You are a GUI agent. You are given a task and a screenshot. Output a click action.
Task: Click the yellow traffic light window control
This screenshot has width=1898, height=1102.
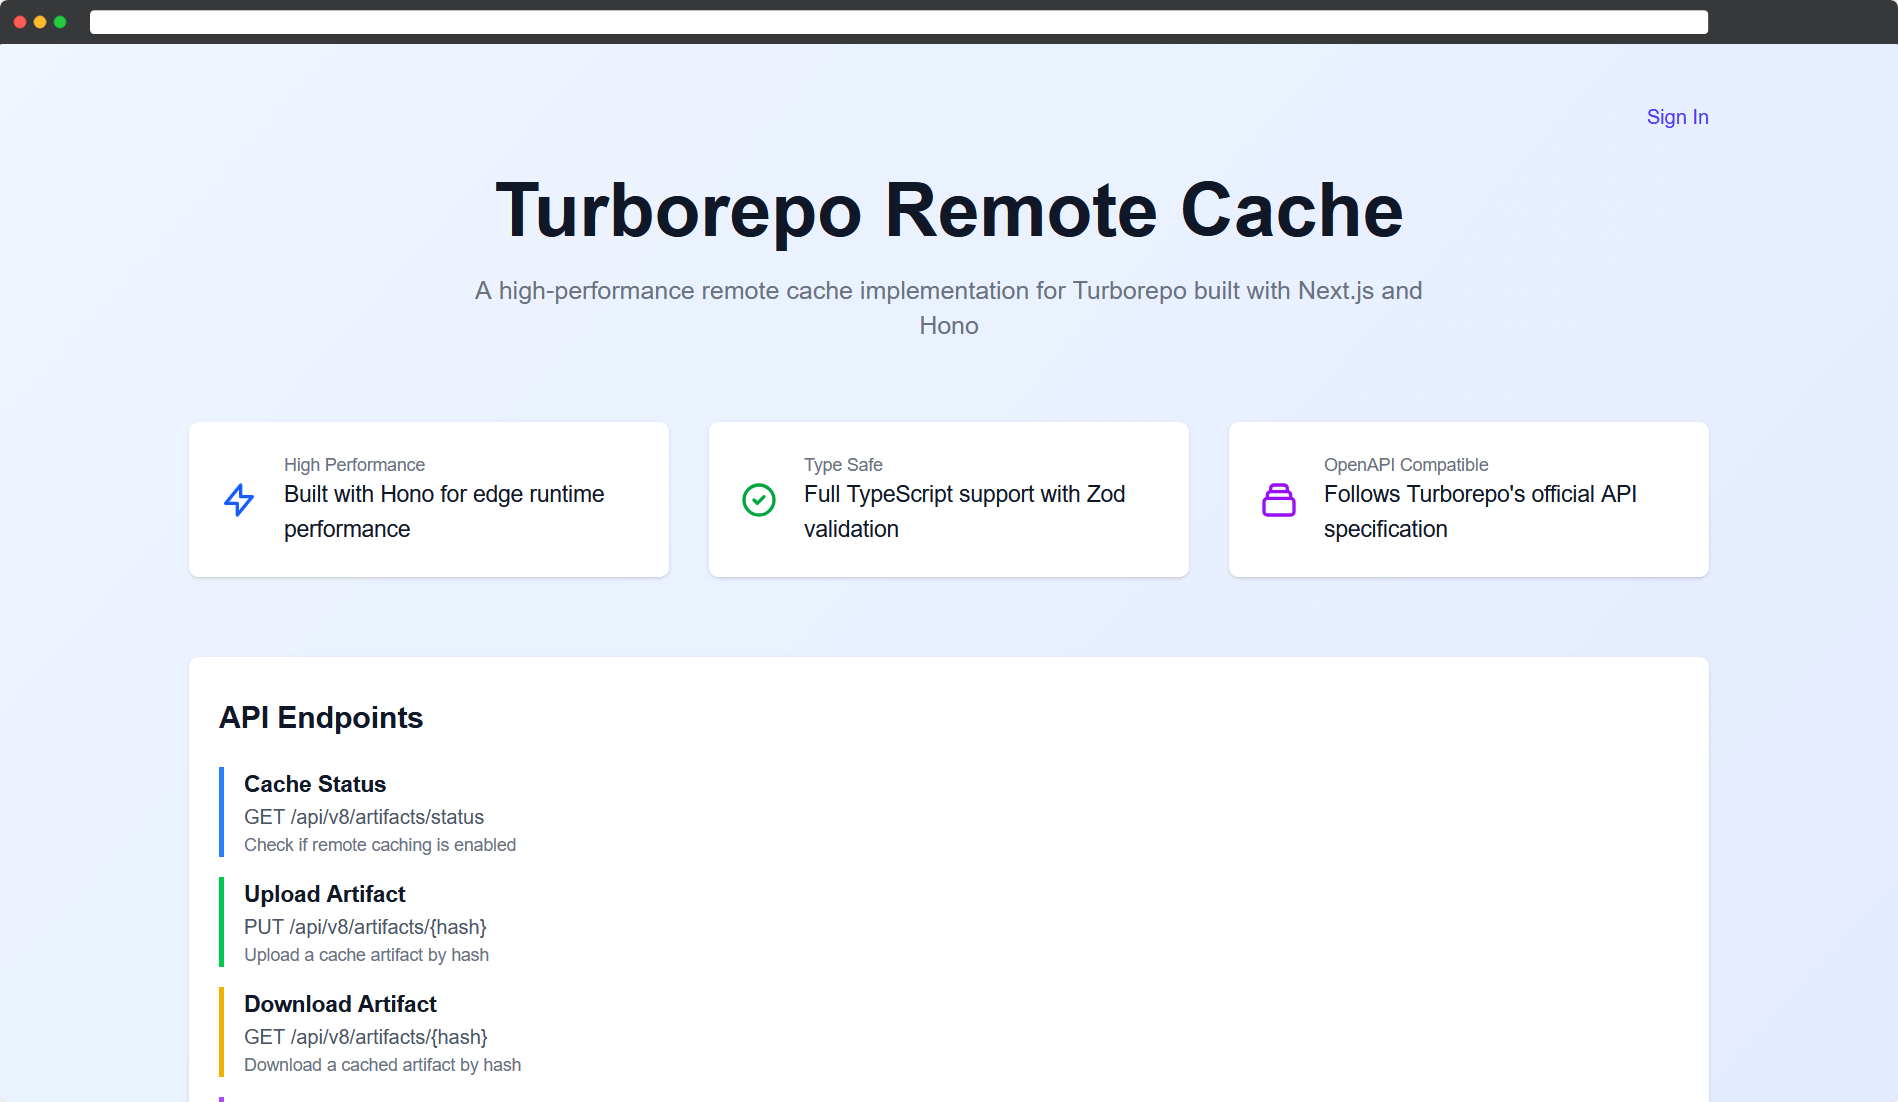pos(42,22)
